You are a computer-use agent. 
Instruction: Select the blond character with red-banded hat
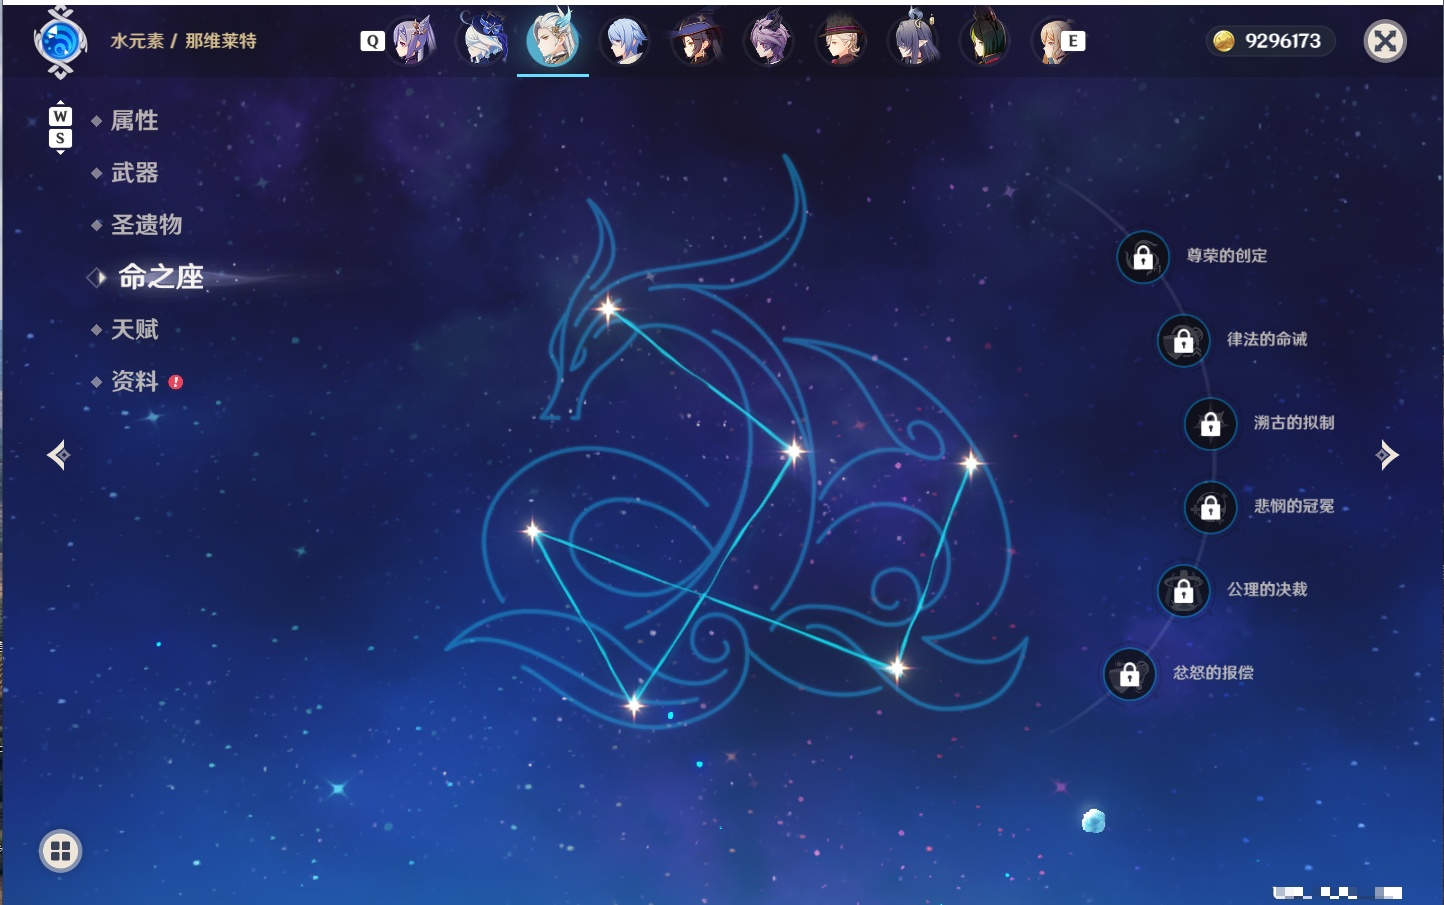point(841,41)
